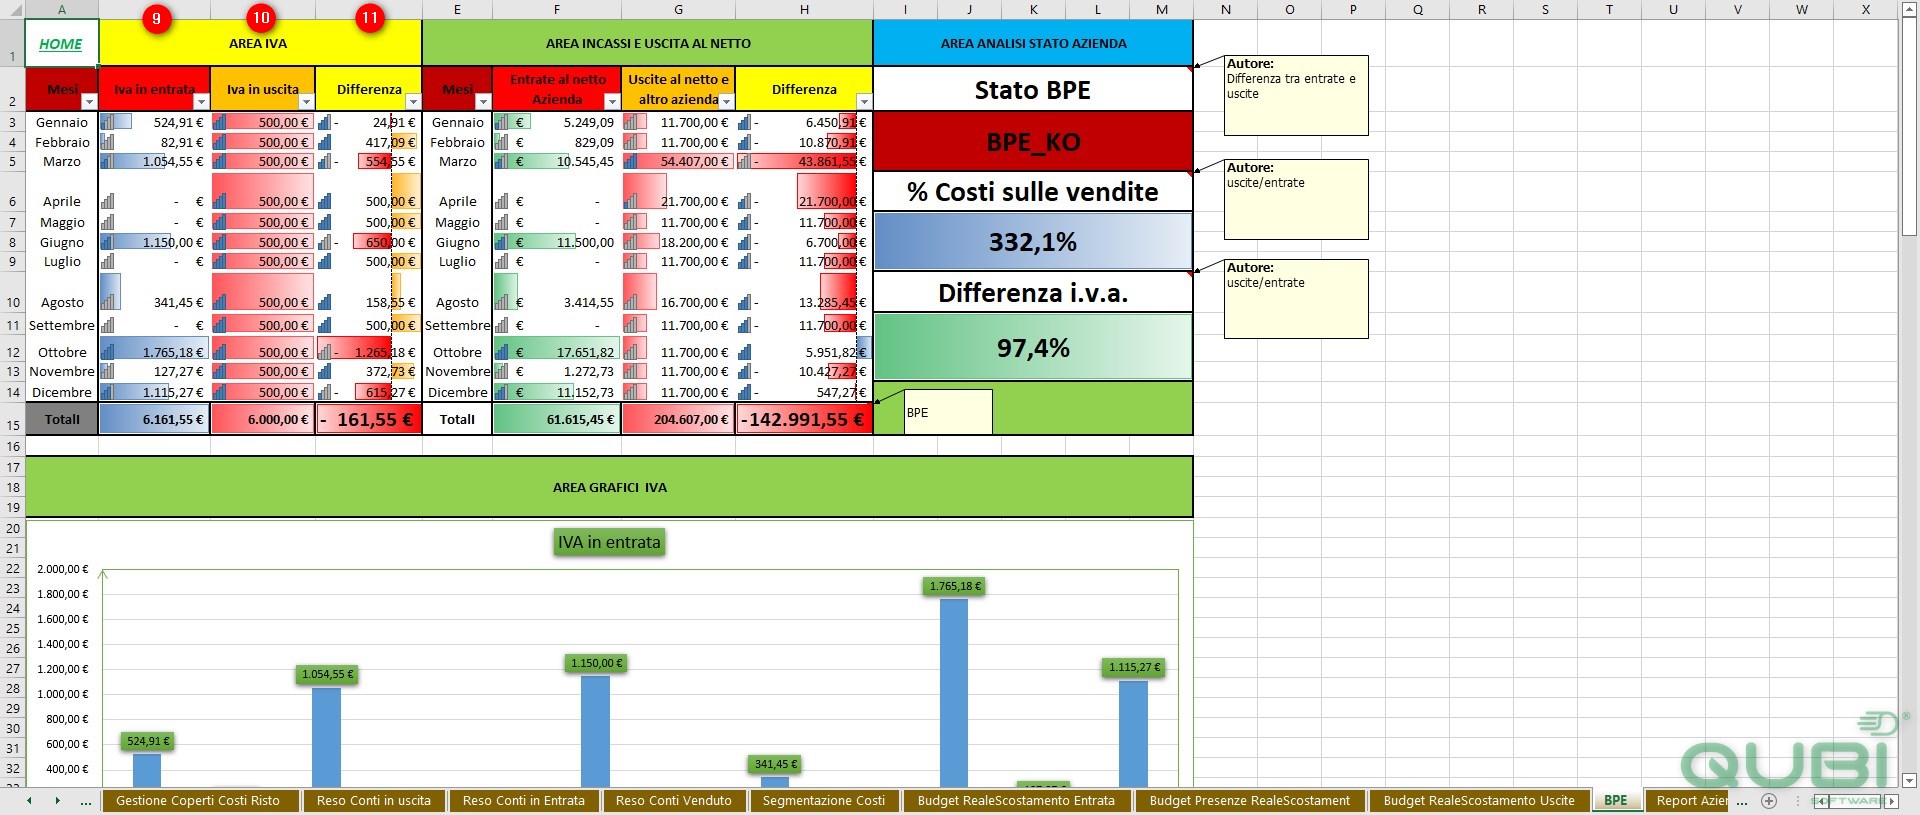Open the Segmentazione Costi sheet tab
The height and width of the screenshot is (815, 1920).
[824, 801]
